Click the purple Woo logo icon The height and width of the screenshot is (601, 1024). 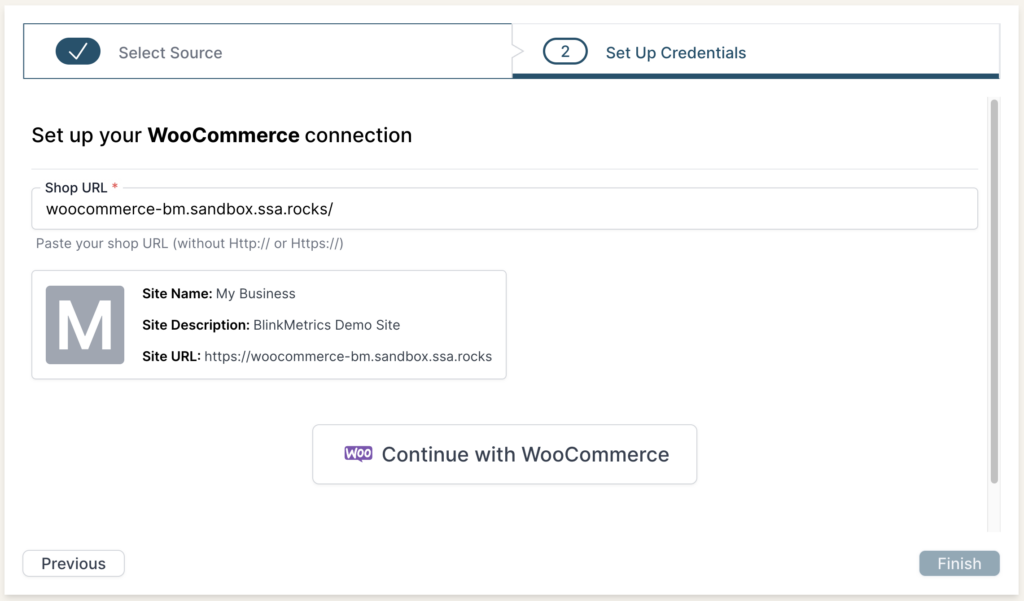click(358, 454)
